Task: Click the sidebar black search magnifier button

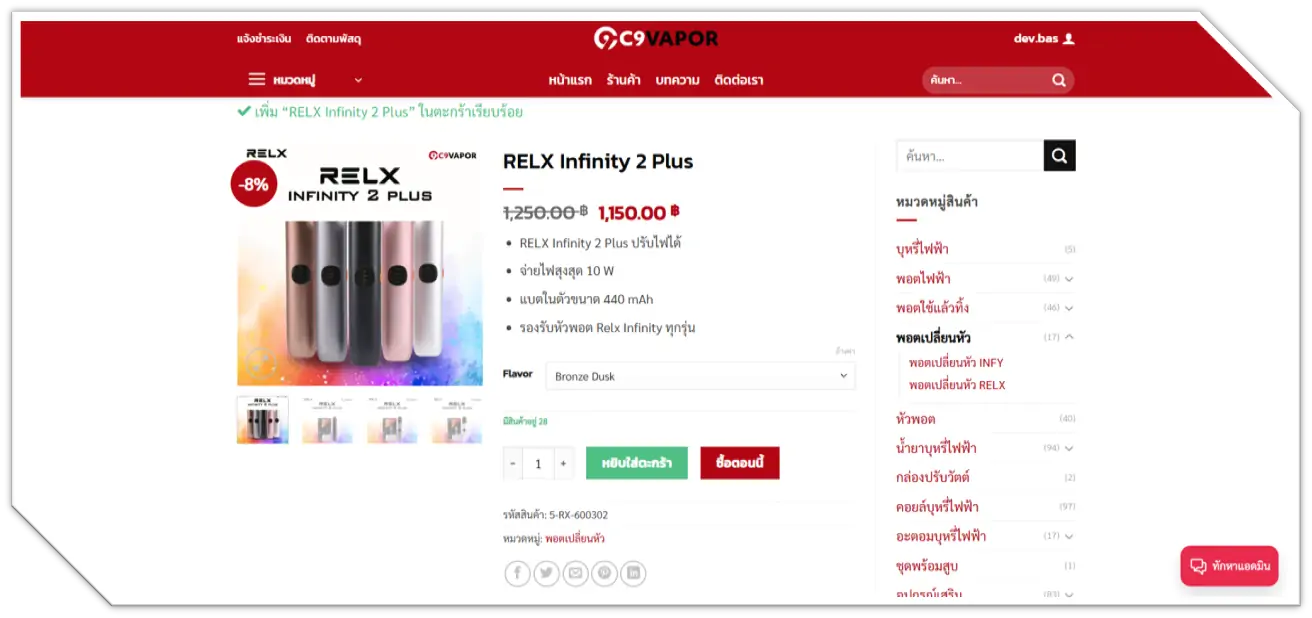Action: 1060,156
